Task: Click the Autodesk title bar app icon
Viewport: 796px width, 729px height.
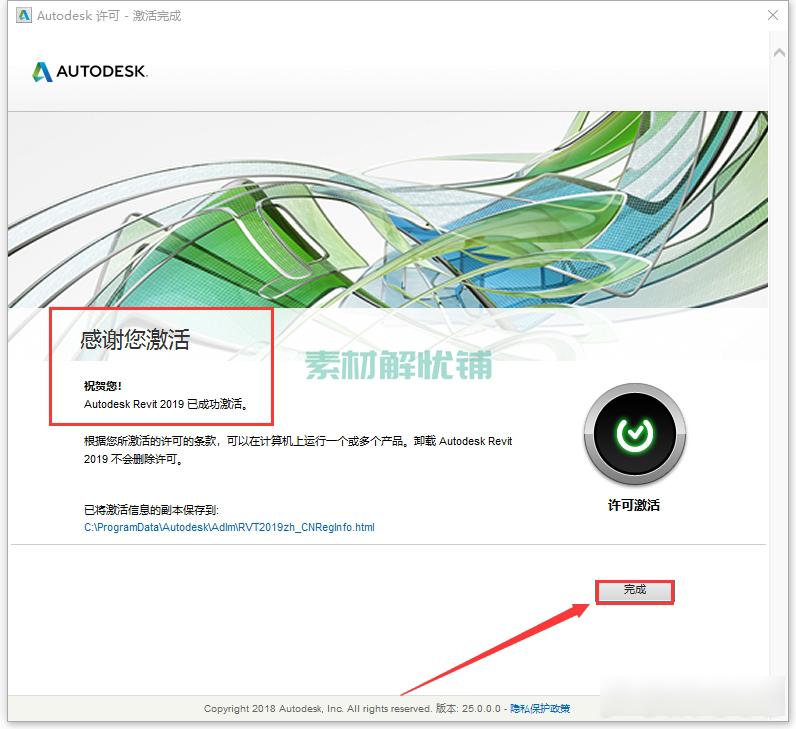Action: tap(24, 15)
